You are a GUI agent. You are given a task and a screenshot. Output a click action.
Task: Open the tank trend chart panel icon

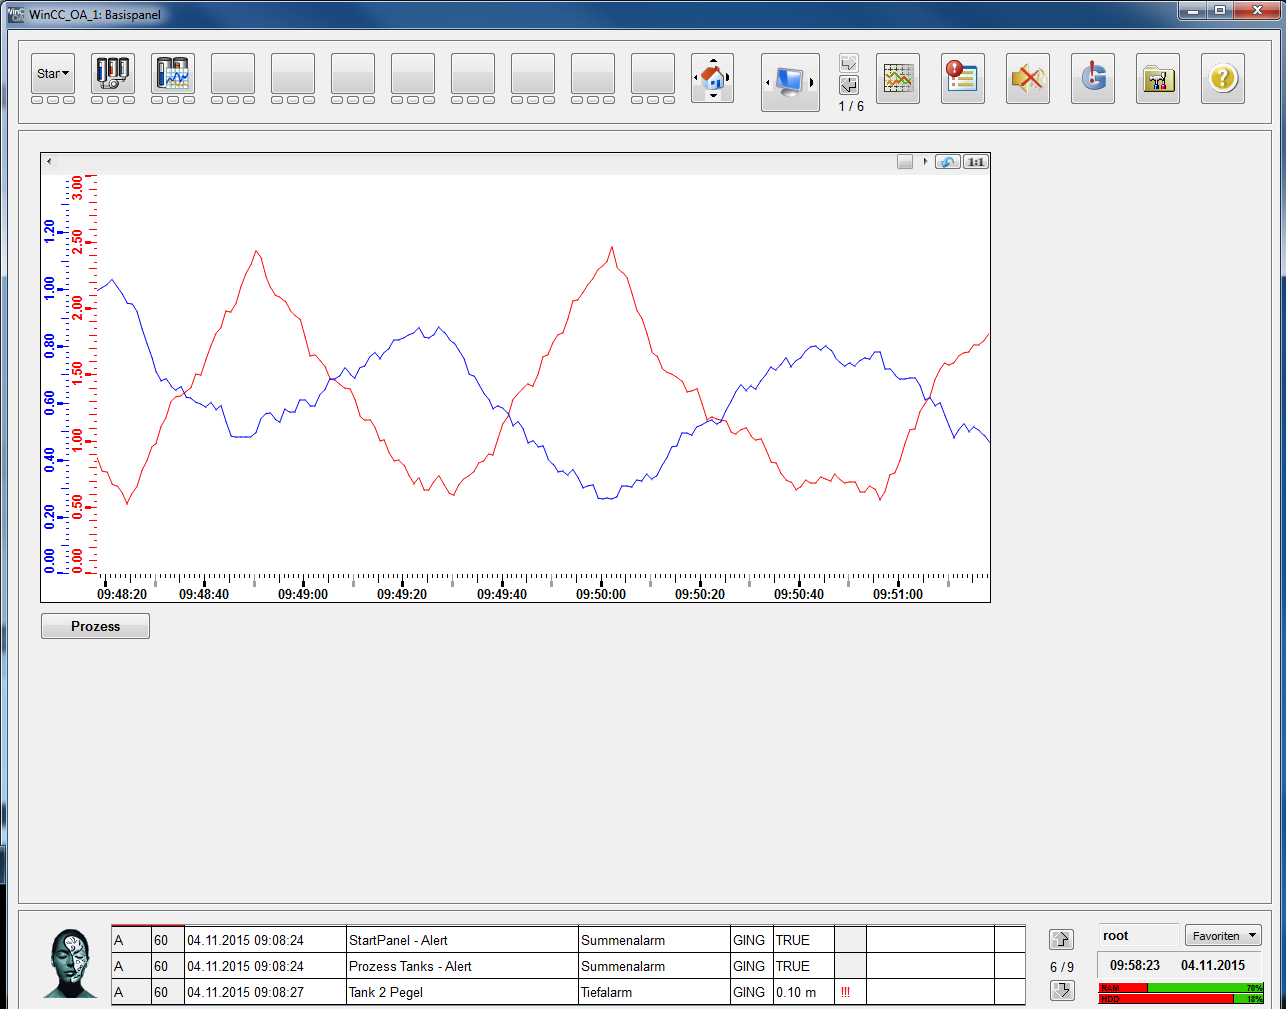(x=173, y=74)
